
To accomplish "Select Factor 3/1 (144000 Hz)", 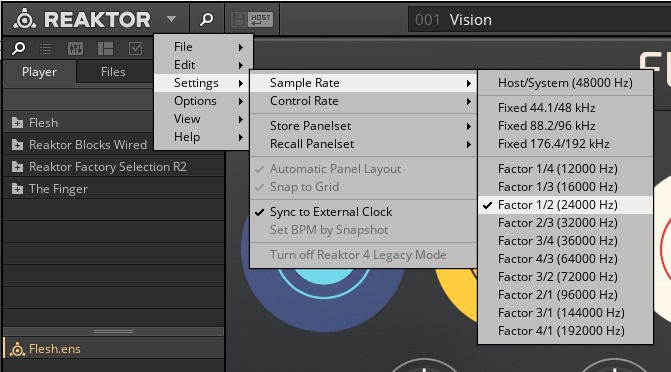I will pyautogui.click(x=565, y=313).
